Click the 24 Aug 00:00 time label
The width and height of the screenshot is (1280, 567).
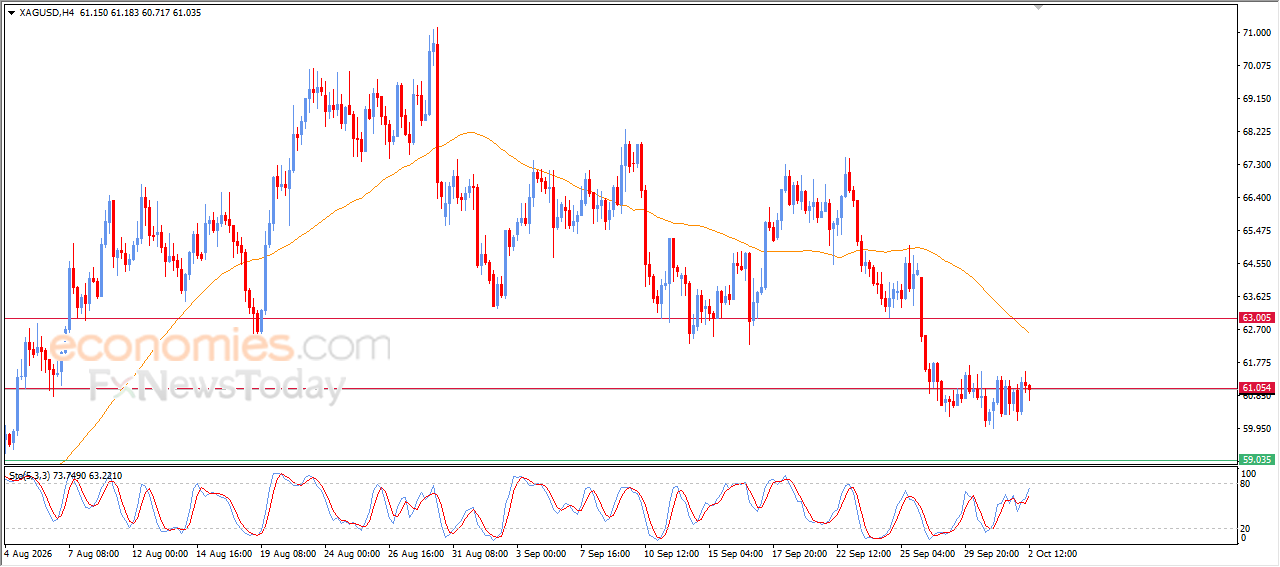pos(353,553)
